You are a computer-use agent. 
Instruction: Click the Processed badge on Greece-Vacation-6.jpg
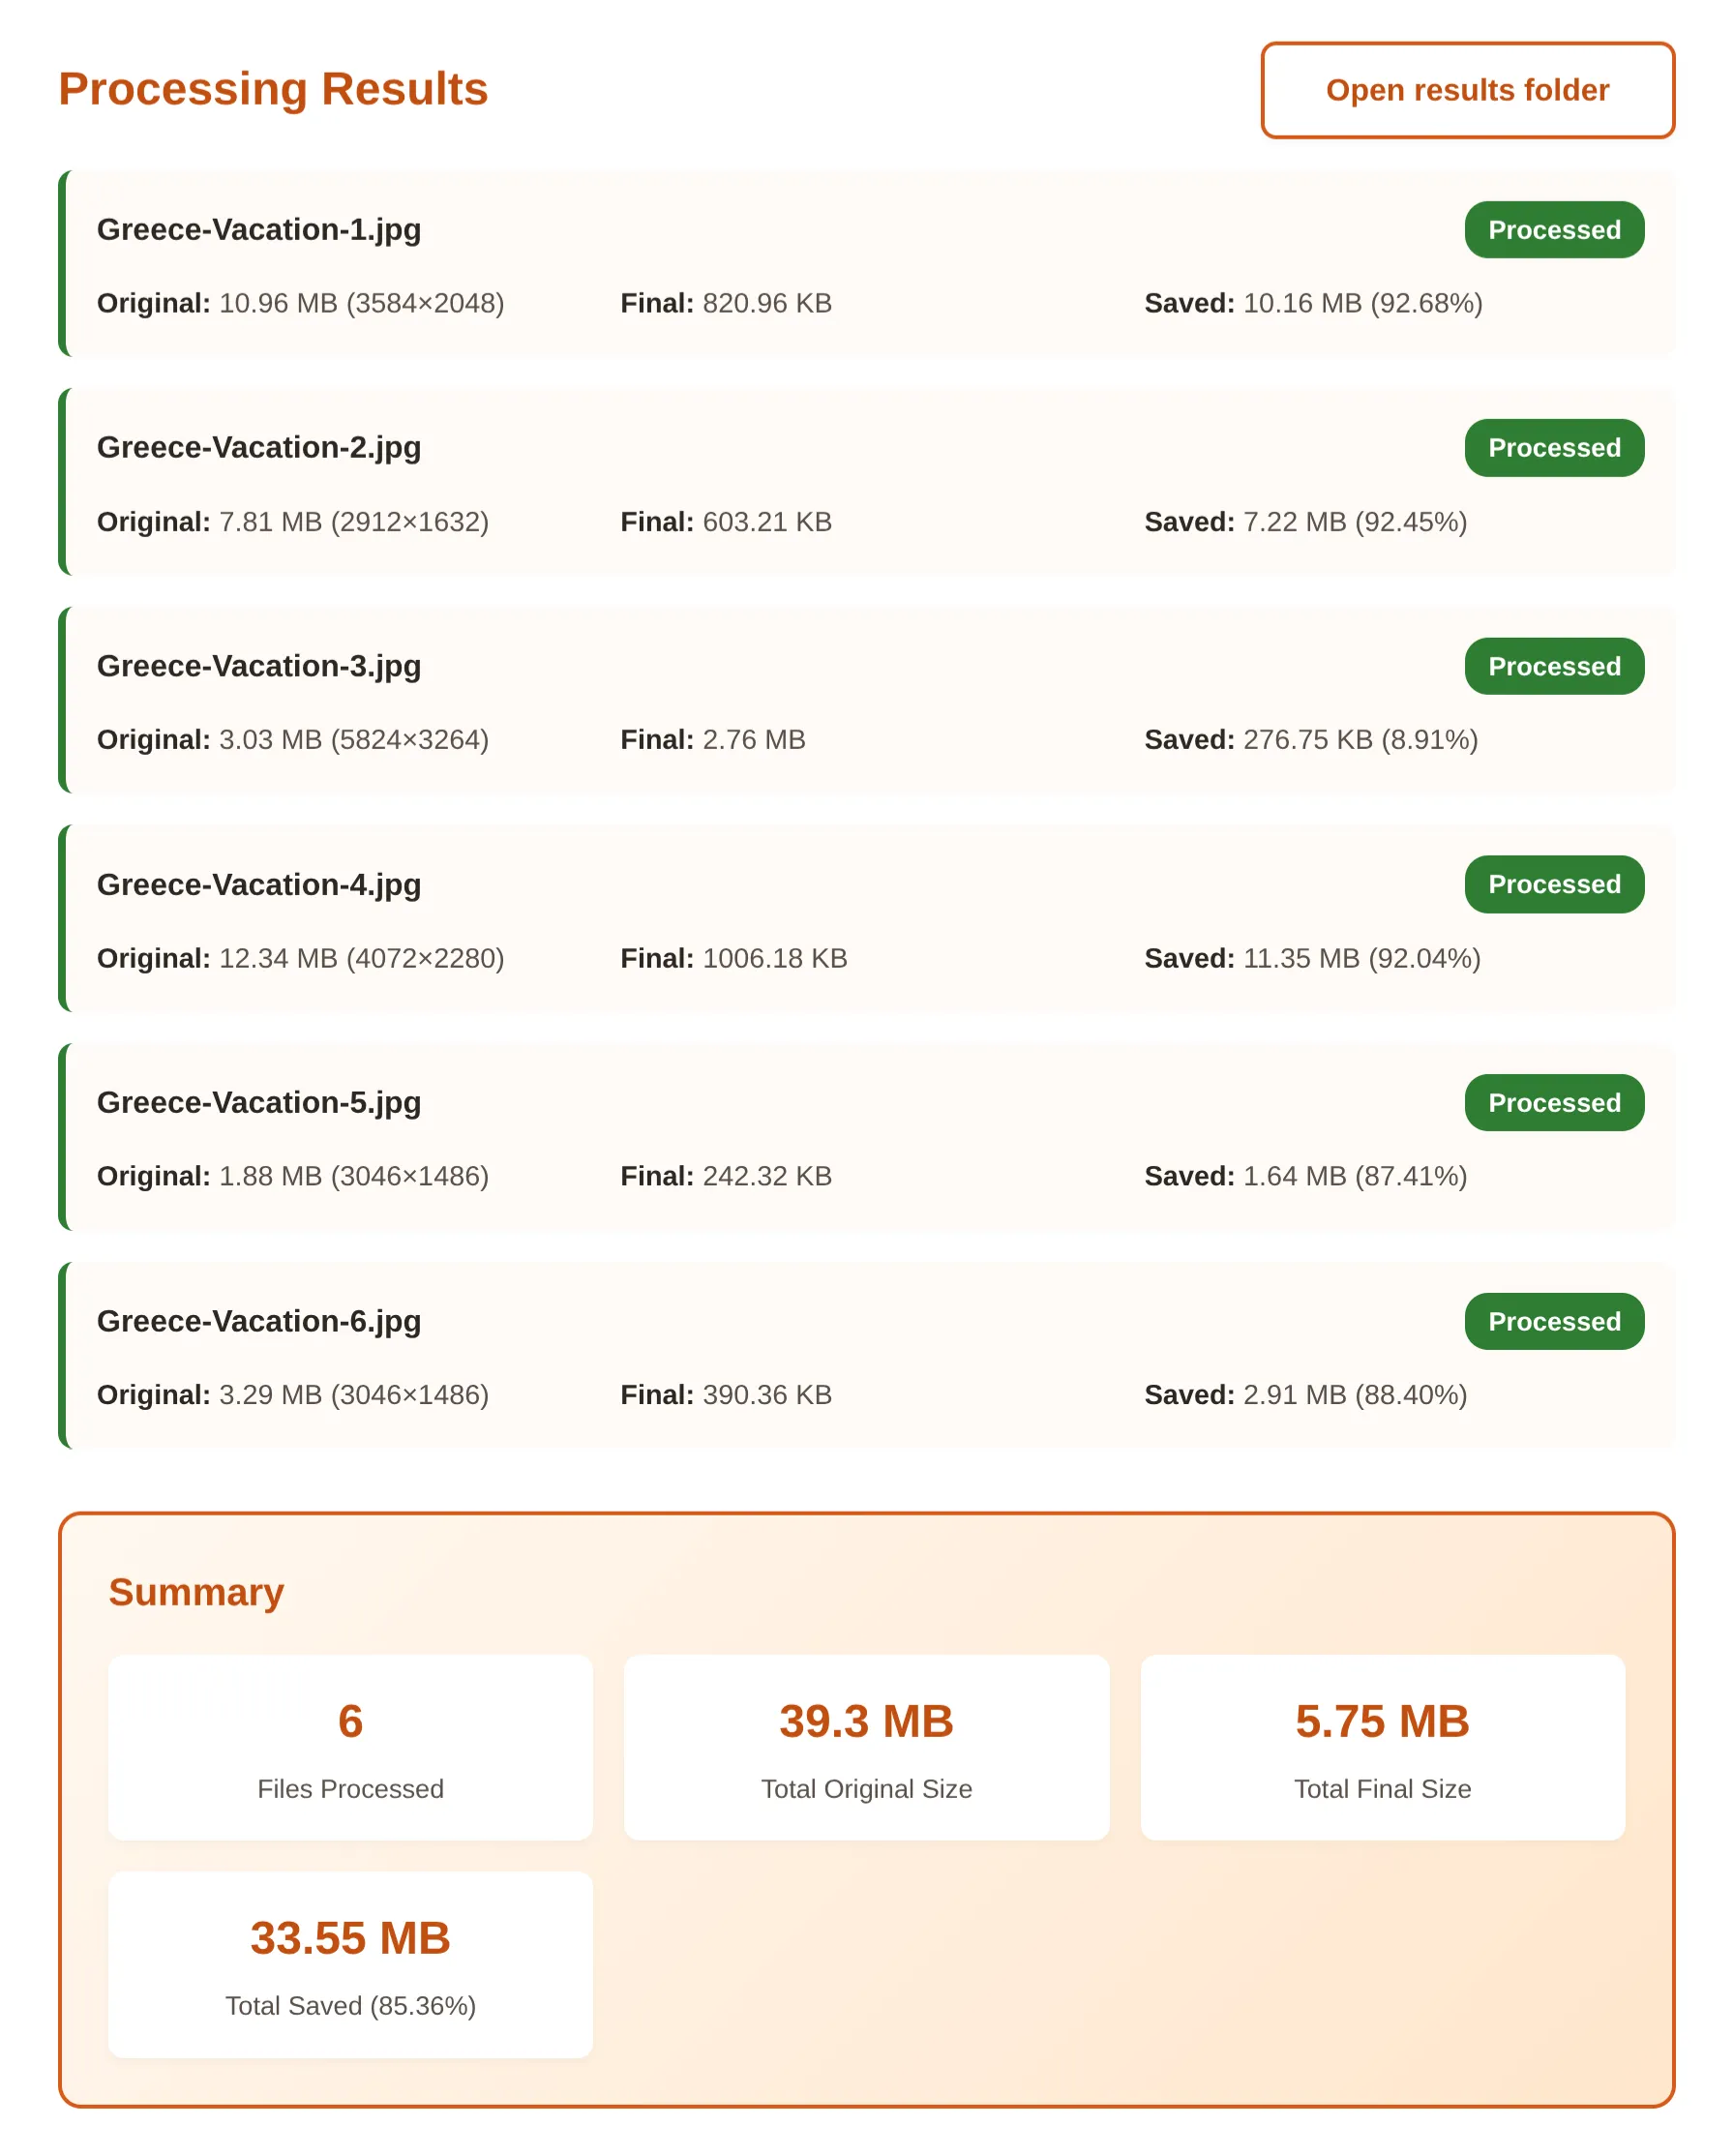click(1554, 1321)
